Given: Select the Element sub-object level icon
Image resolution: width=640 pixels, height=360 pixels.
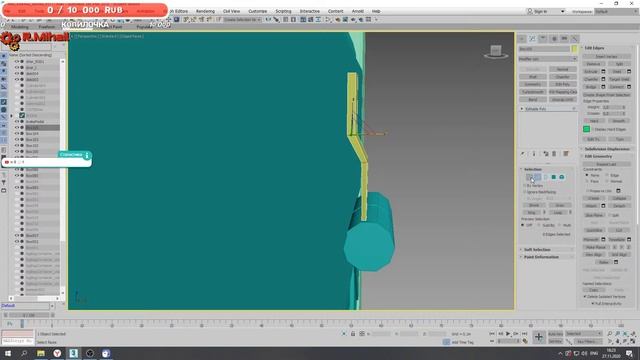Looking at the screenshot, I should 562,177.
